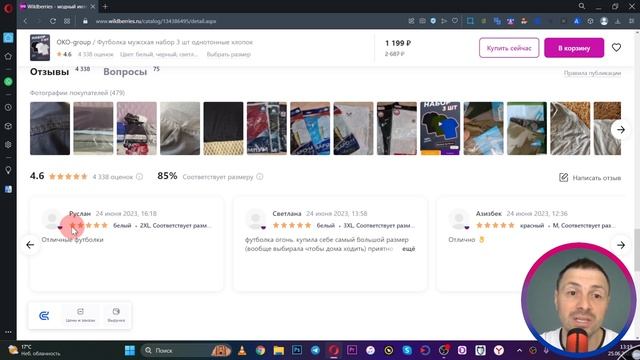This screenshot has width=640, height=360.
Task: Click info icon next to 'Соответствует размеру'
Action: coord(260,177)
